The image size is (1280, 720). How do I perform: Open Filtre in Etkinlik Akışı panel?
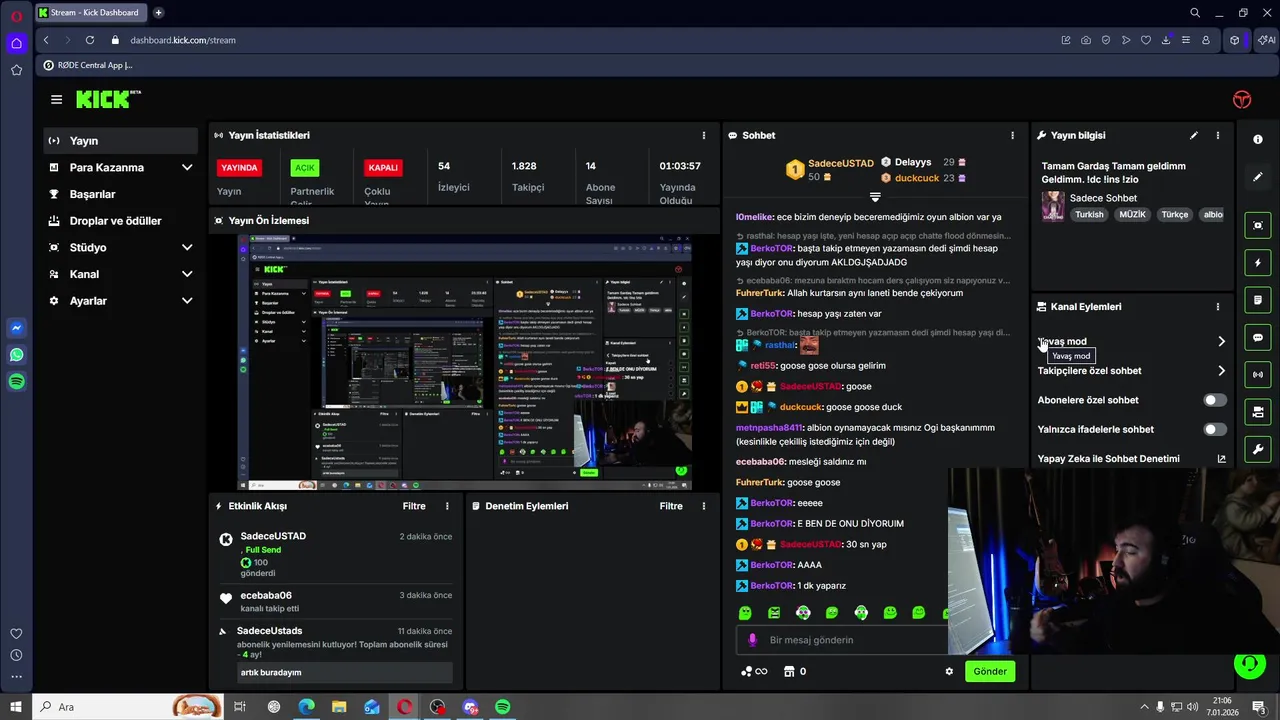(x=414, y=506)
